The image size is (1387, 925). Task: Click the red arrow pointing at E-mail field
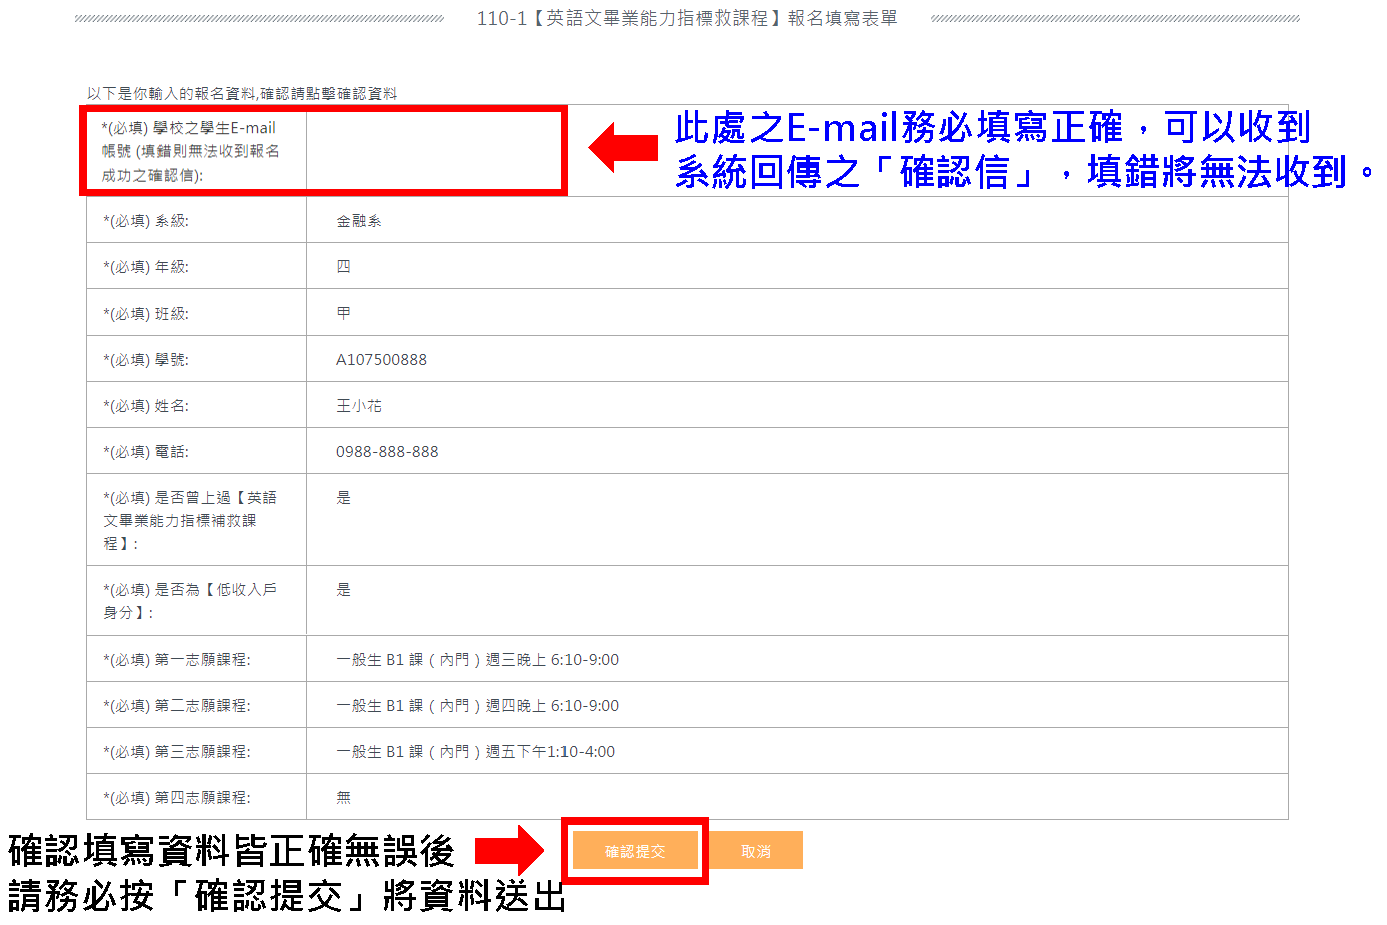click(623, 148)
